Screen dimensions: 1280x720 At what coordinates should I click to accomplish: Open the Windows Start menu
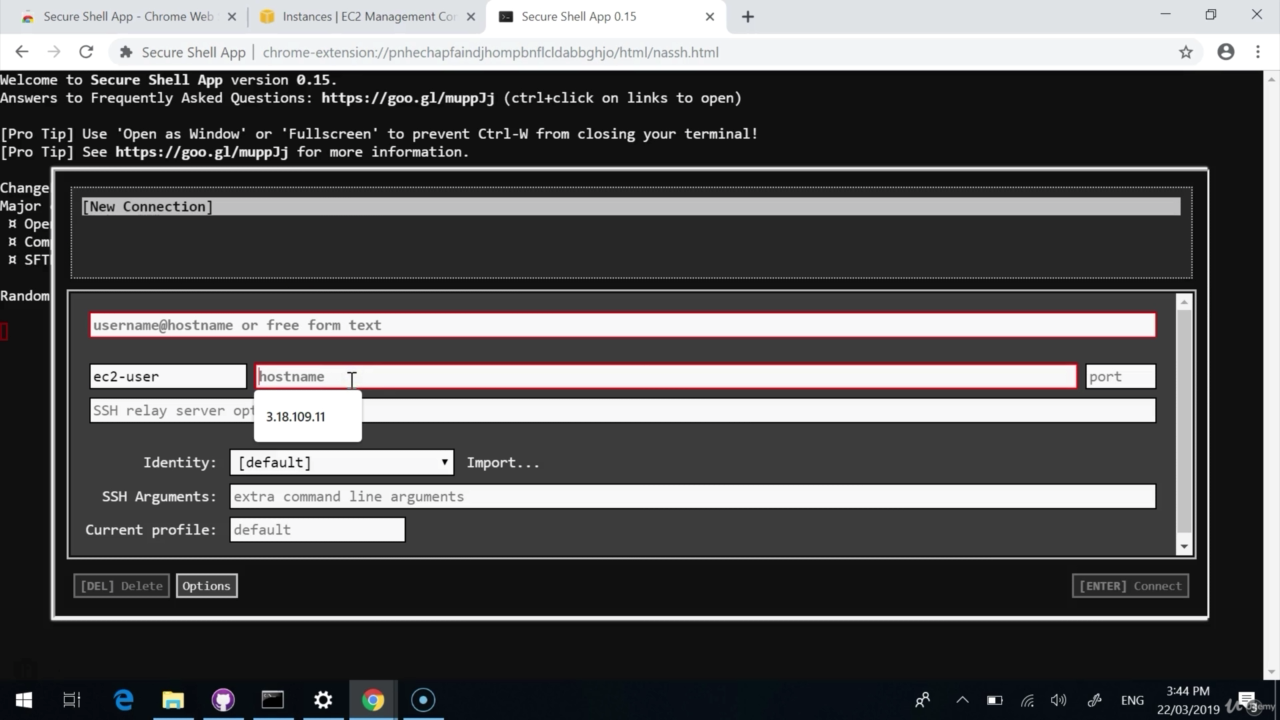(24, 700)
